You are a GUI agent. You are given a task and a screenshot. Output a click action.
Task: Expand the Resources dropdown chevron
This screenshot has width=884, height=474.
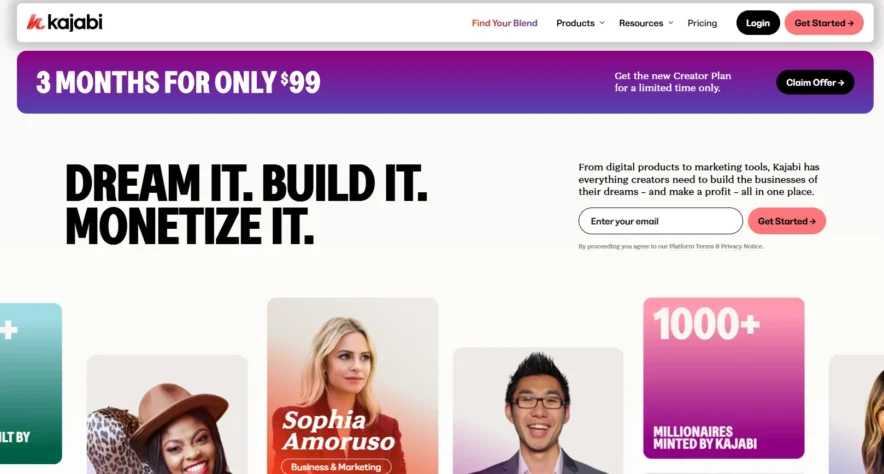click(x=670, y=23)
